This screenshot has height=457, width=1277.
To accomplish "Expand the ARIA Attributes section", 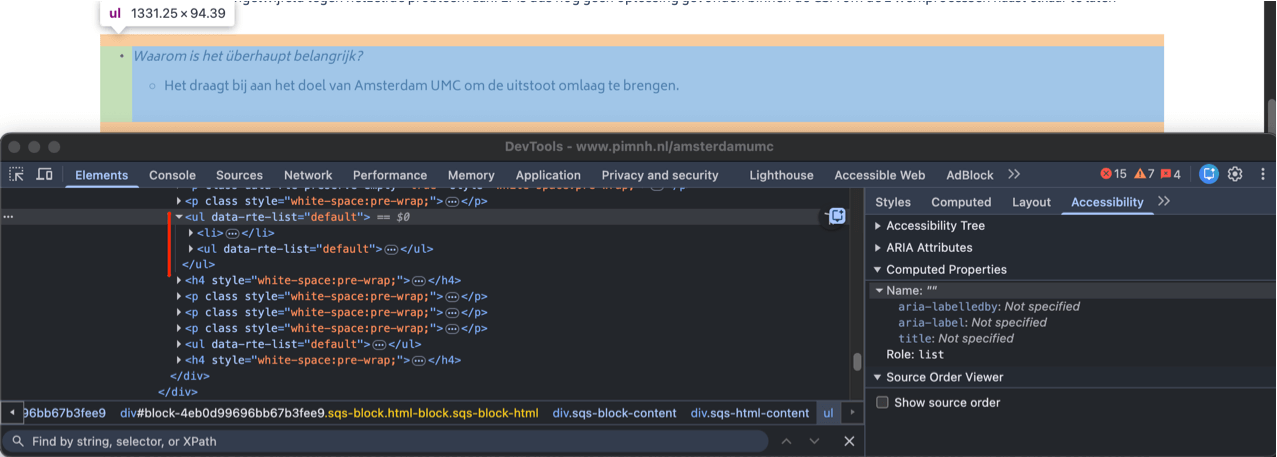I will point(879,248).
